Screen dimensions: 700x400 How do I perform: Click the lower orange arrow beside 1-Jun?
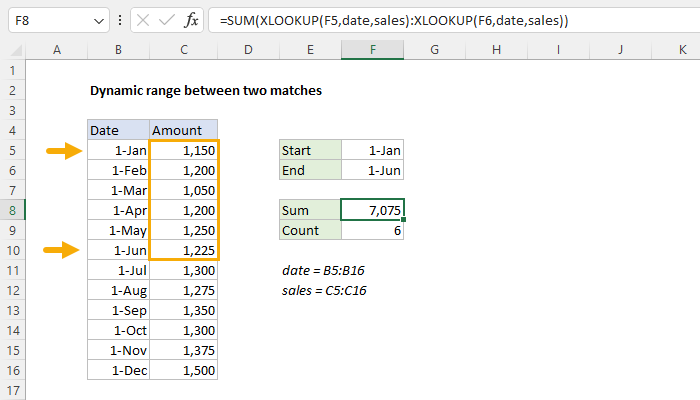[63, 250]
